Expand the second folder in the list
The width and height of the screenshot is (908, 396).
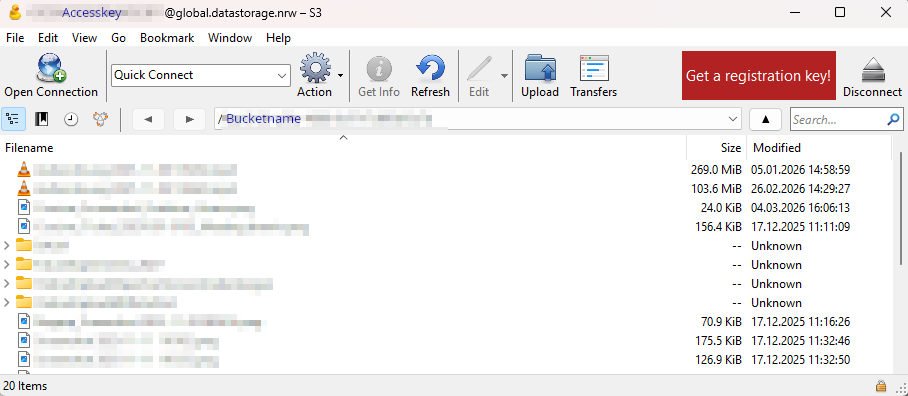tap(6, 265)
